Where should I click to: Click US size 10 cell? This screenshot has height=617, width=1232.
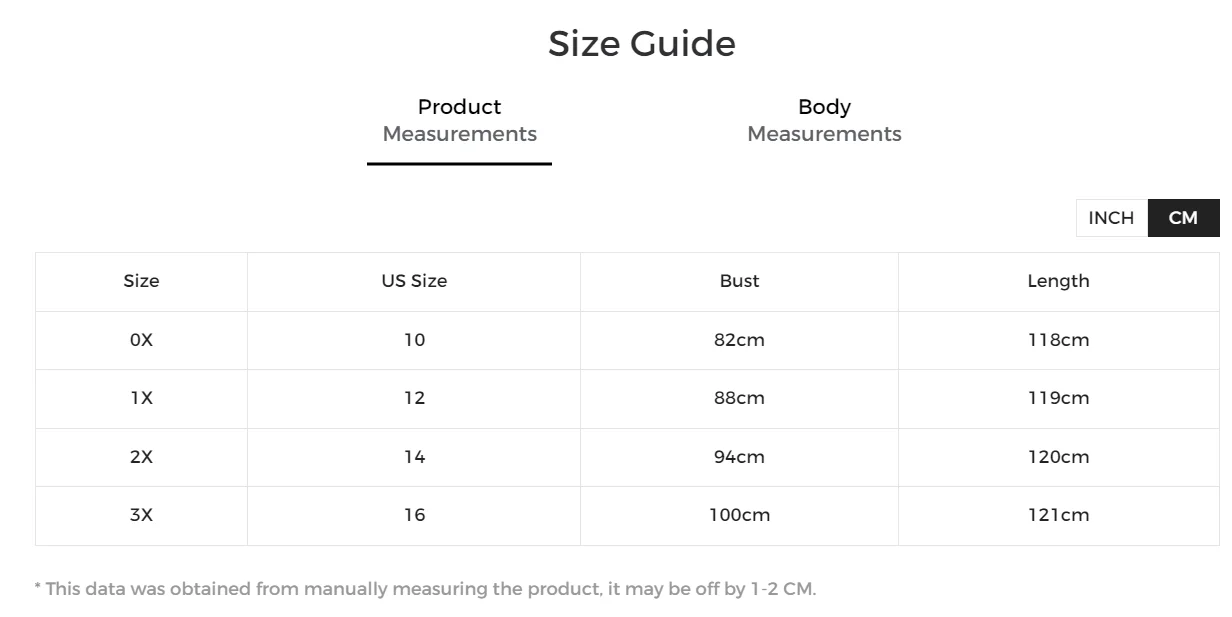[414, 340]
